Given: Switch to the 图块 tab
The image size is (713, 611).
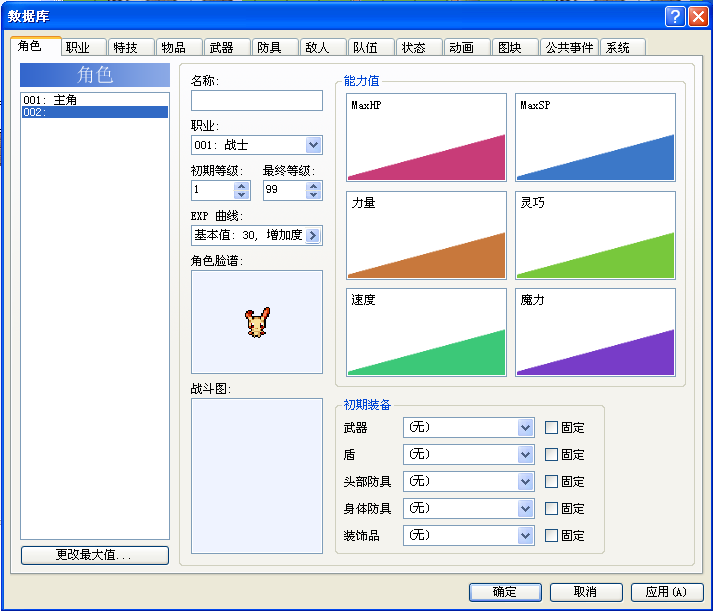Looking at the screenshot, I should pyautogui.click(x=516, y=47).
